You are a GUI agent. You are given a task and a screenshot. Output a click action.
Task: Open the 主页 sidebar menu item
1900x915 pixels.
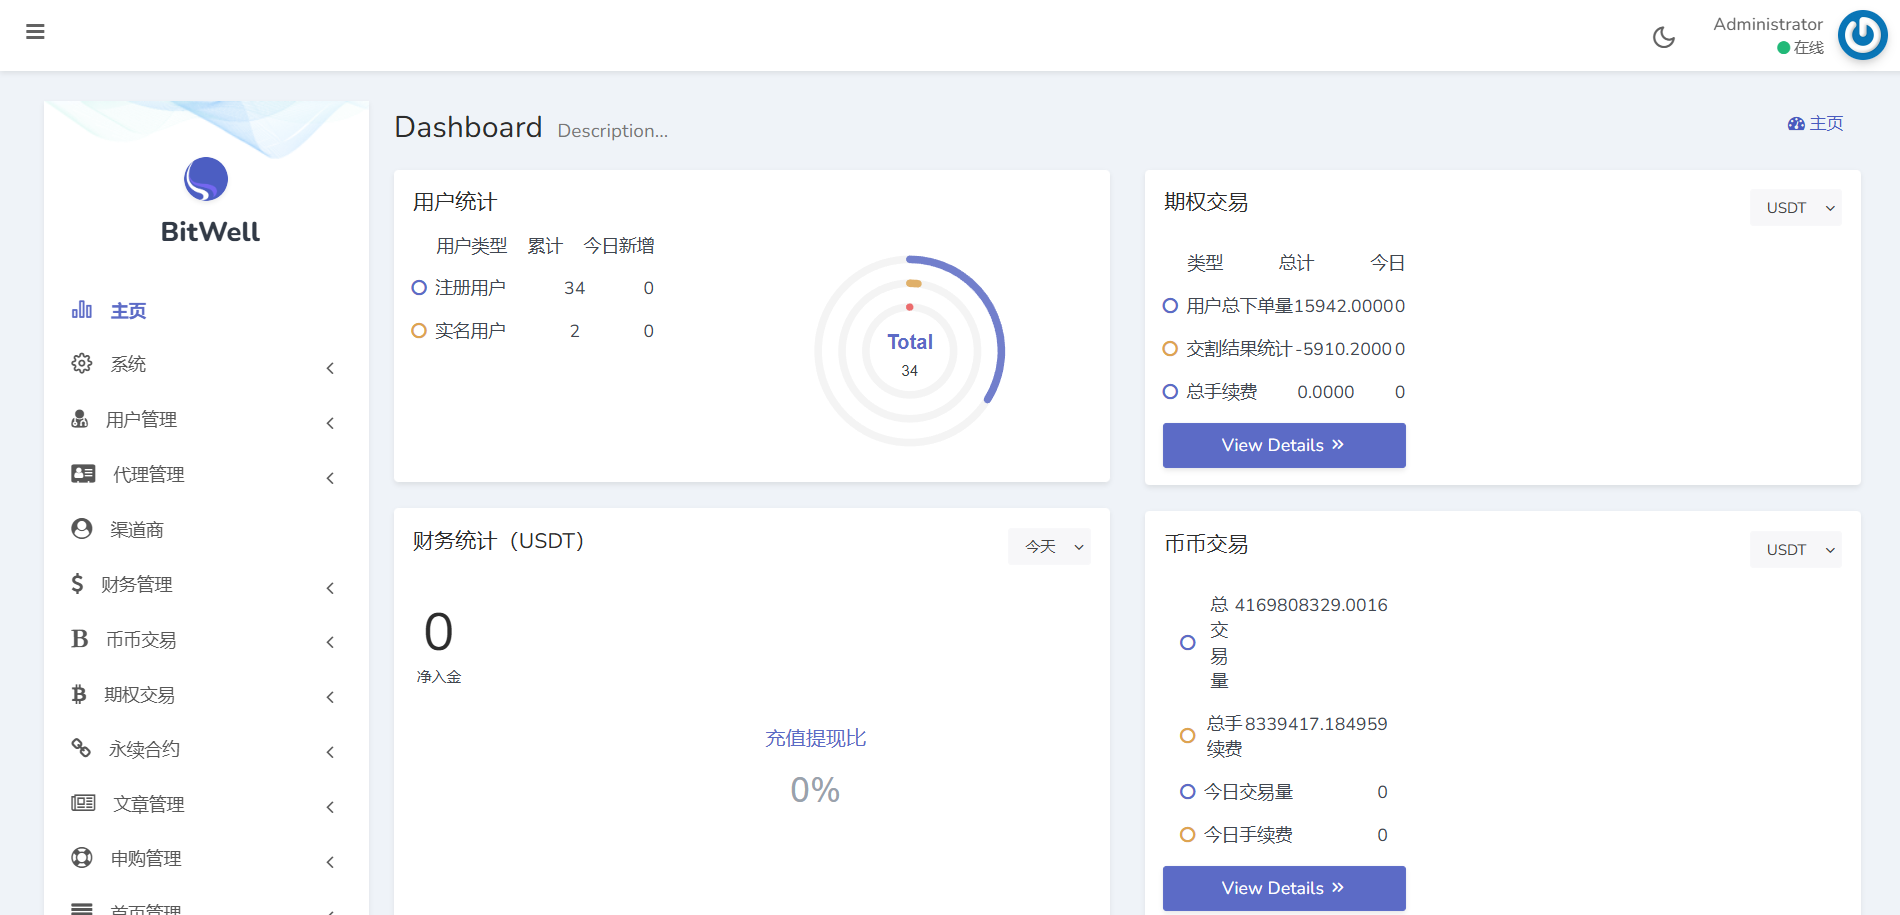coord(128,311)
